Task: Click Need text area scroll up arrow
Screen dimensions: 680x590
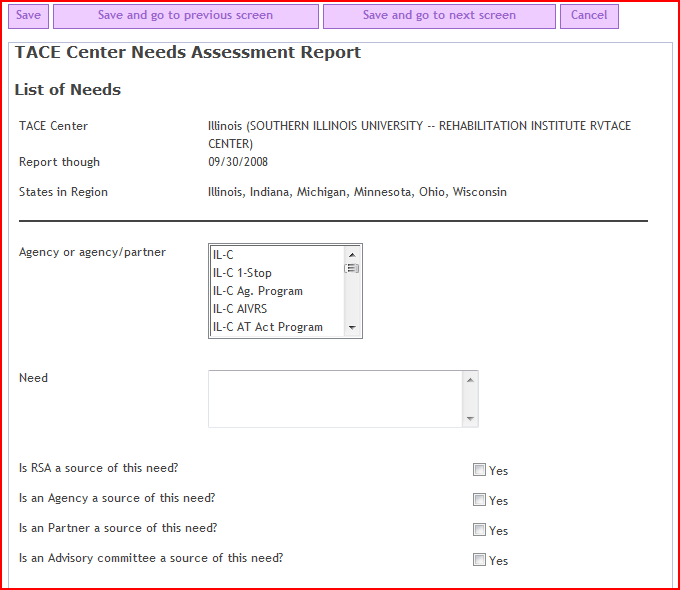Action: coord(470,380)
